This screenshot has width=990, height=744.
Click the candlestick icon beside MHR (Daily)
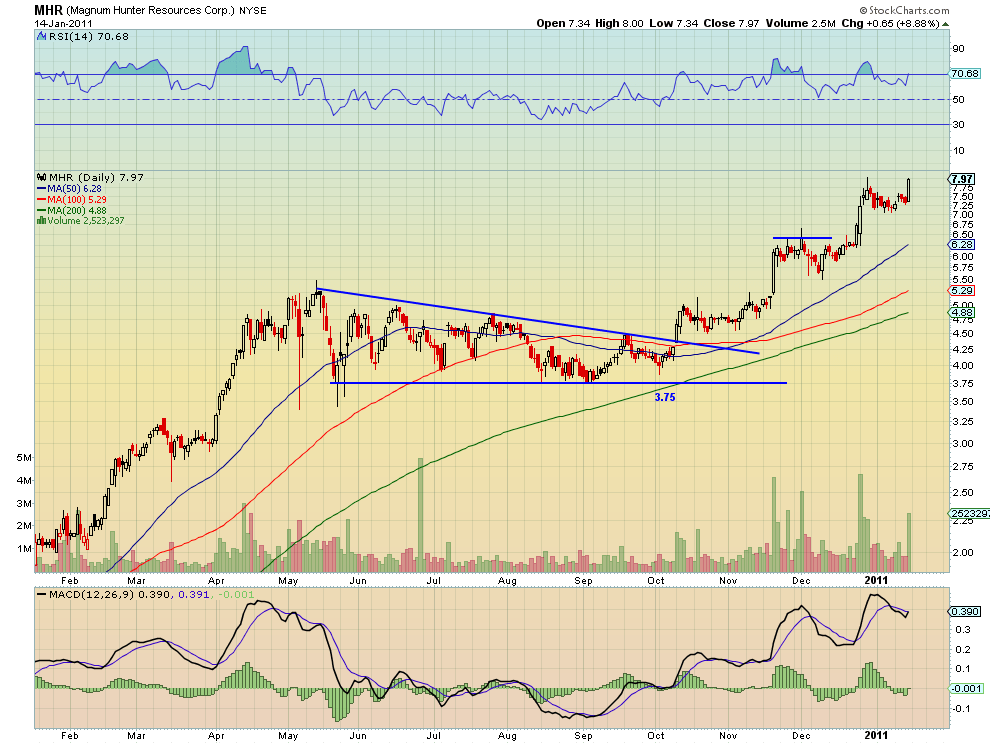(42, 177)
